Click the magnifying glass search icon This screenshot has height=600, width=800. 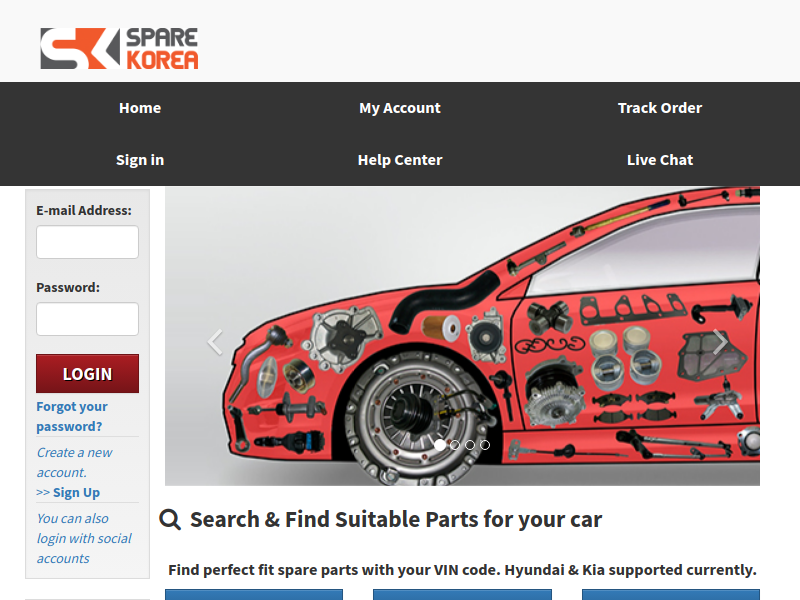point(170,520)
